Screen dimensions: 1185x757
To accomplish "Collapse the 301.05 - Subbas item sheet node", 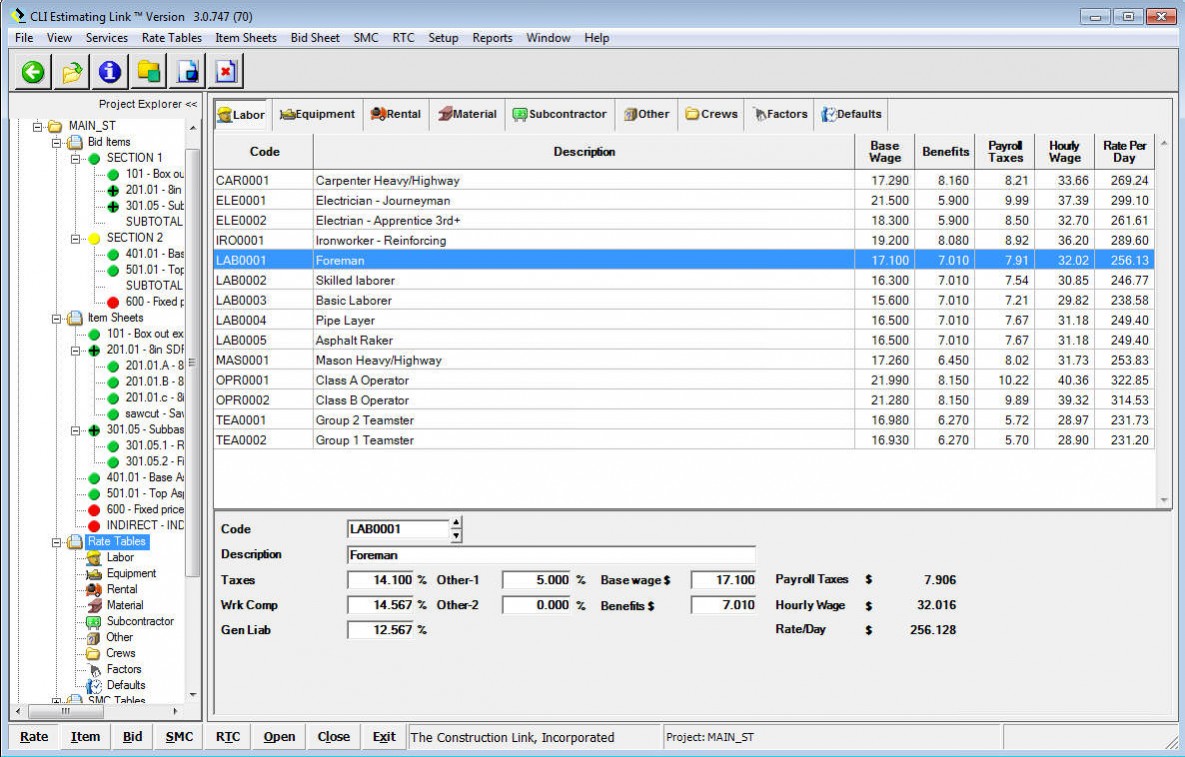I will [76, 430].
